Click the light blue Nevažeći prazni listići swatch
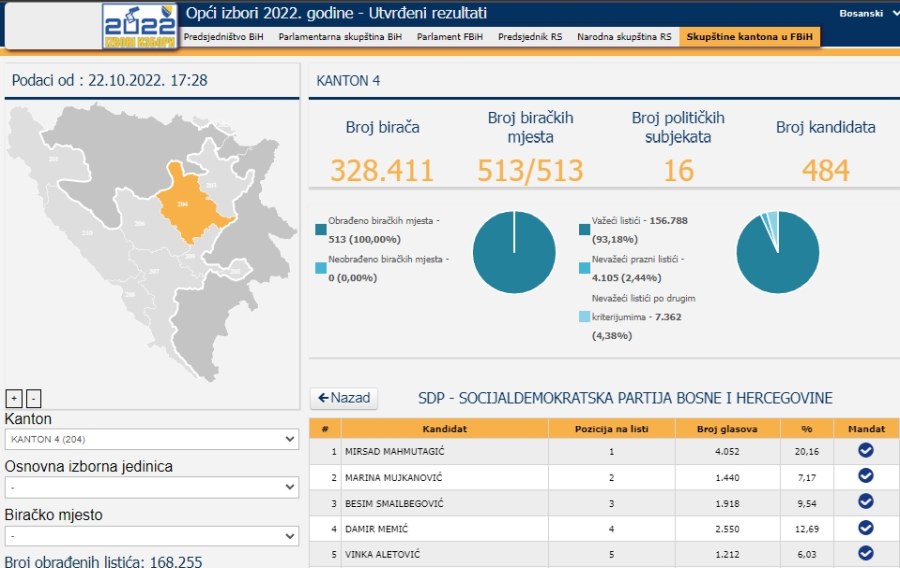The height and width of the screenshot is (568, 900). [x=584, y=268]
